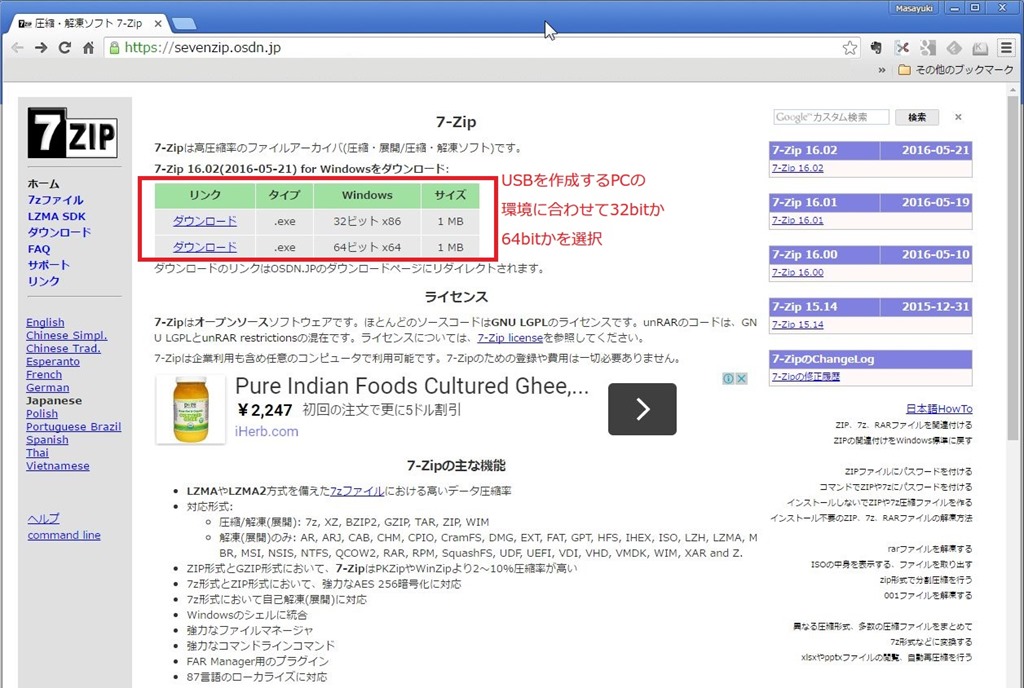Viewport: 1024px width, 688px height.
Task: Download the 64ビット x64 .exe
Action: tap(204, 247)
